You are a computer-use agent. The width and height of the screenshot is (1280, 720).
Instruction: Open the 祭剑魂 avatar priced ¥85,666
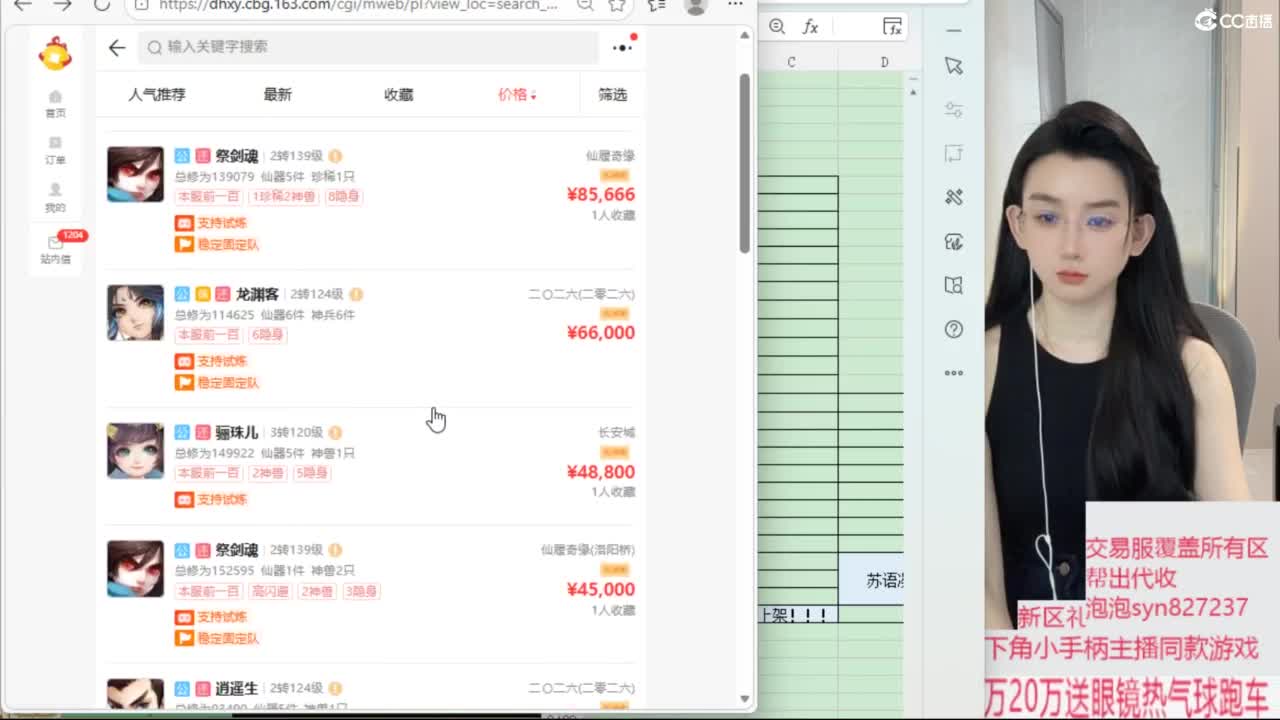click(x=135, y=174)
